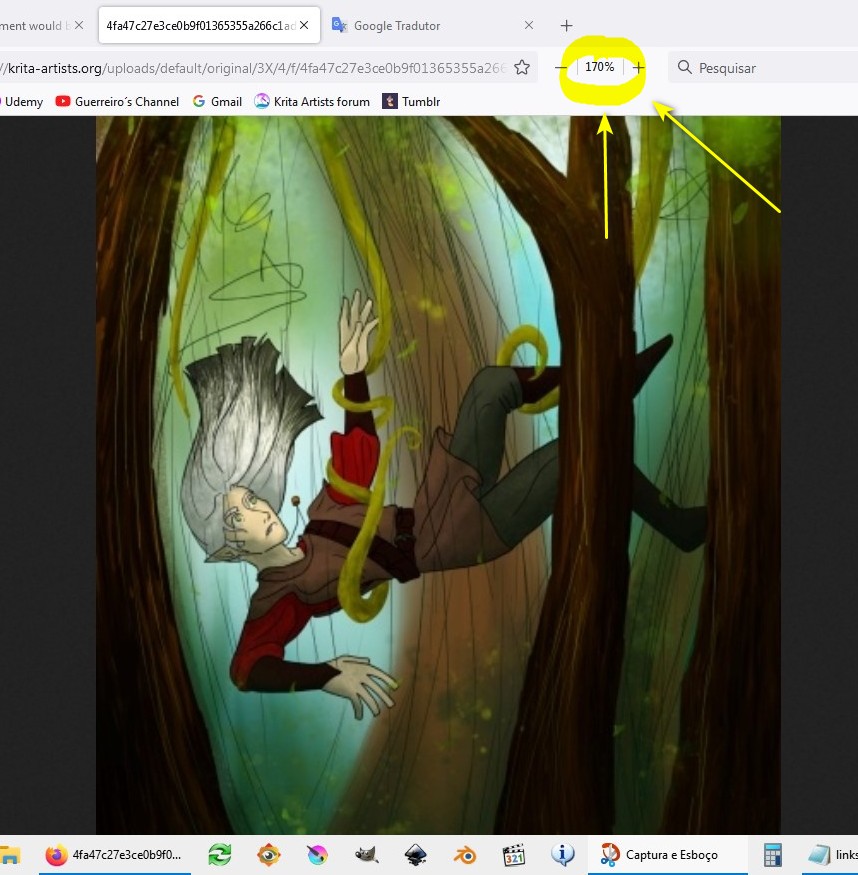Open Media Player Classic from the taskbar
Image resolution: width=858 pixels, height=875 pixels.
(514, 855)
